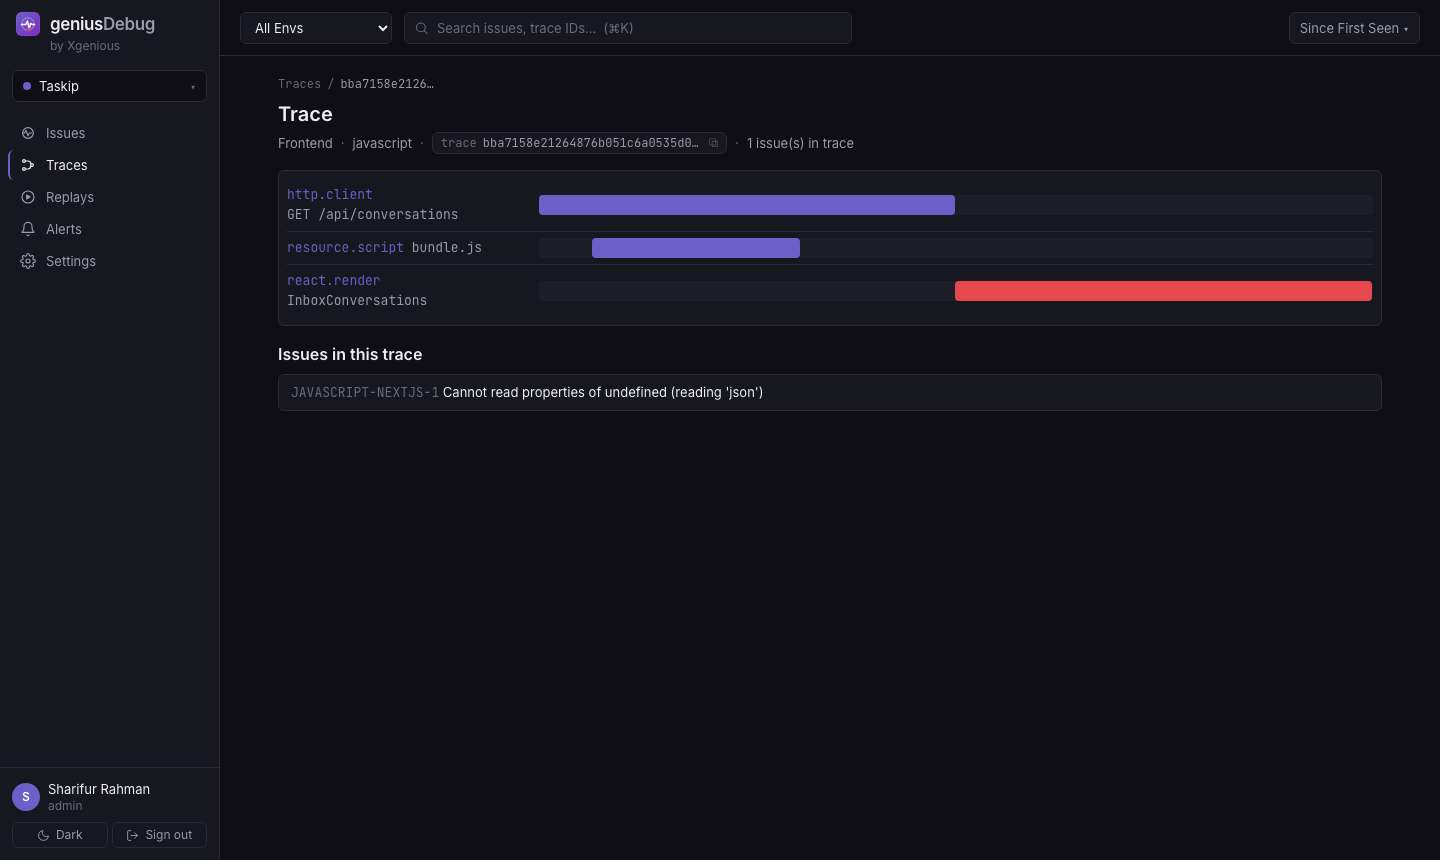Click the react.render span label
The height and width of the screenshot is (860, 1440).
click(x=333, y=280)
